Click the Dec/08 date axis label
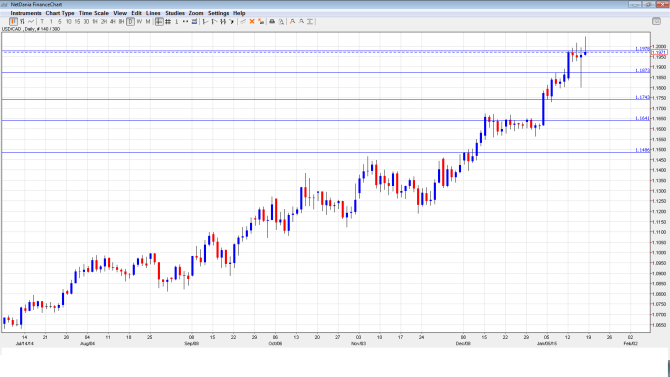 point(463,343)
